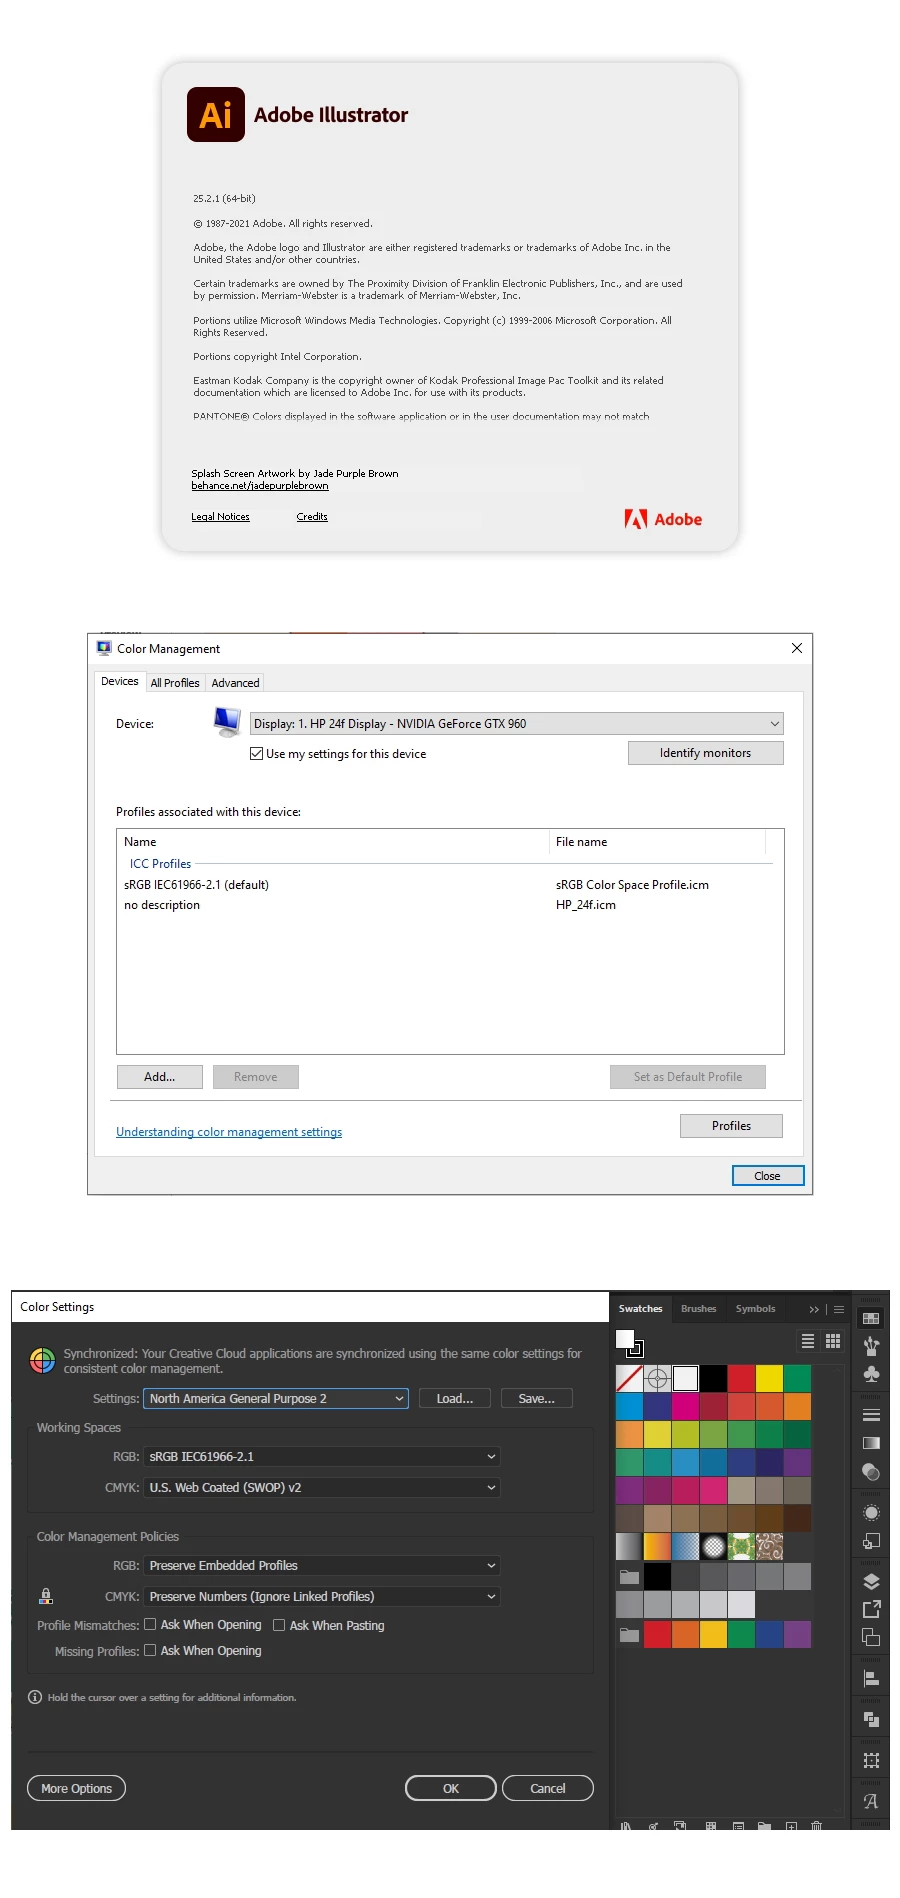
Task: Open the Stroke panel dock icon
Action: click(x=871, y=1415)
